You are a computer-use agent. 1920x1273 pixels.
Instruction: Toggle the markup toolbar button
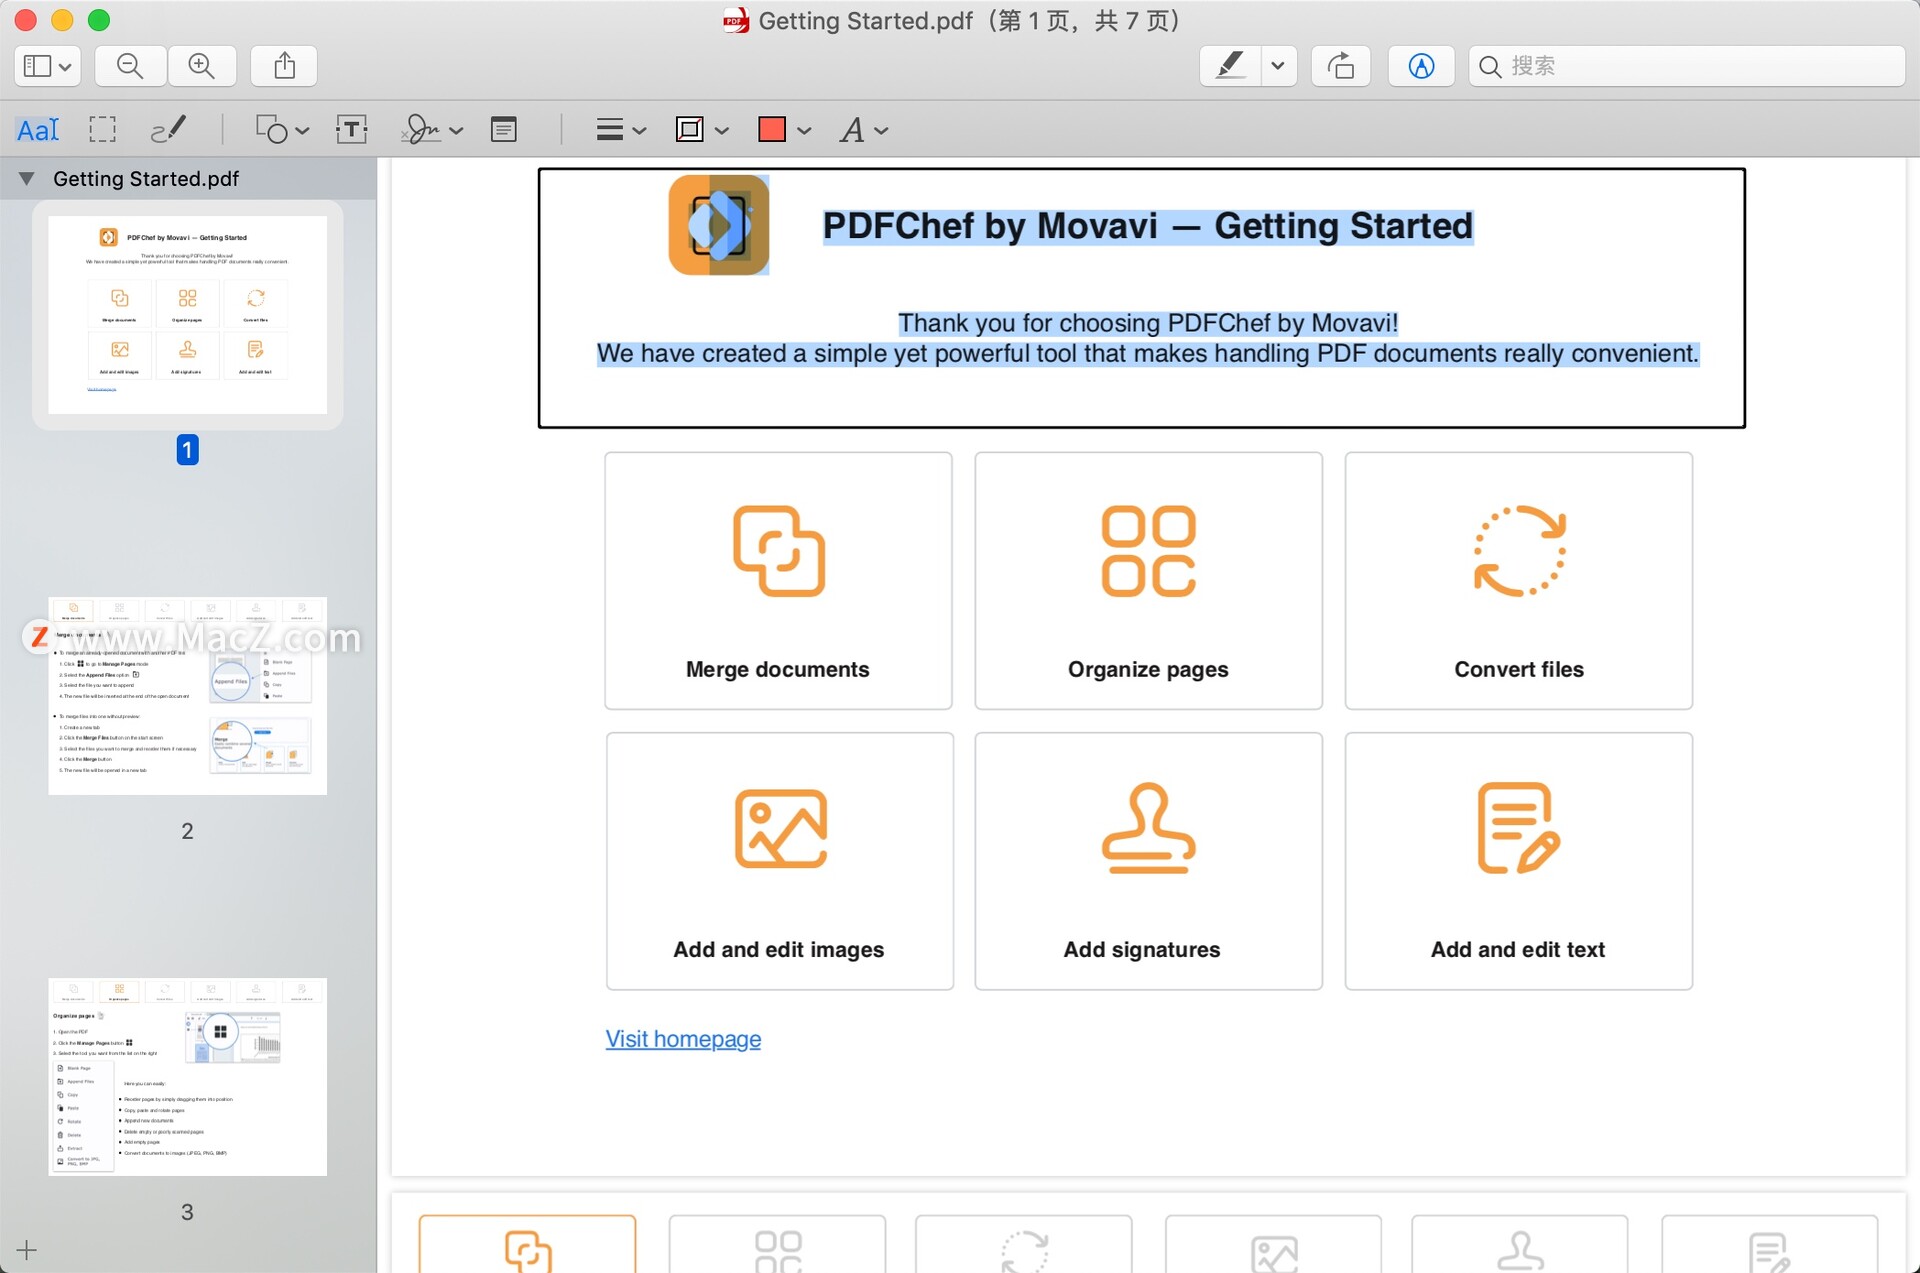1421,66
